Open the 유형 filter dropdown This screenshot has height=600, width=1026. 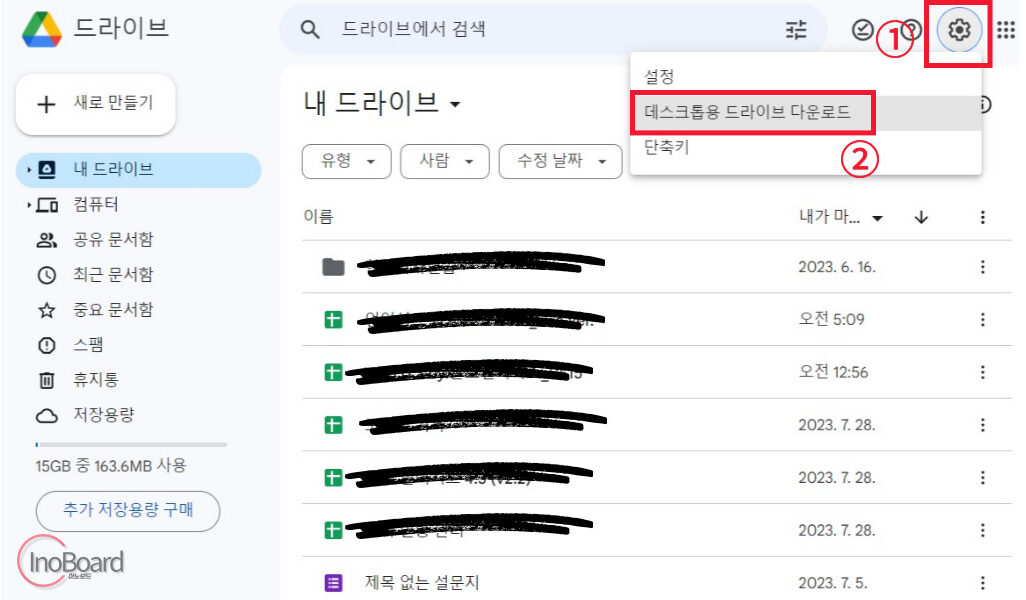pyautogui.click(x=346, y=161)
